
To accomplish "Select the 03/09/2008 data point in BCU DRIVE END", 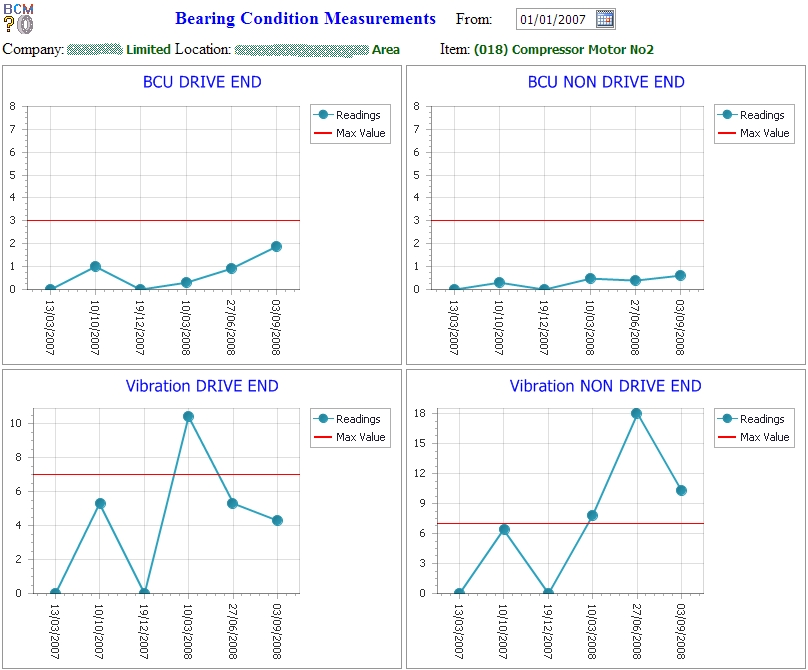I will coord(276,246).
